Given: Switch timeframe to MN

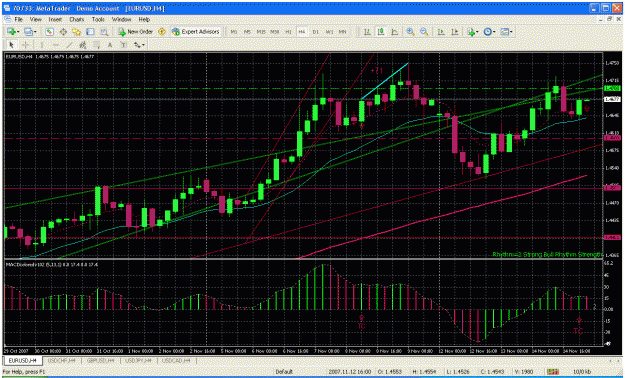Looking at the screenshot, I should [342, 32].
